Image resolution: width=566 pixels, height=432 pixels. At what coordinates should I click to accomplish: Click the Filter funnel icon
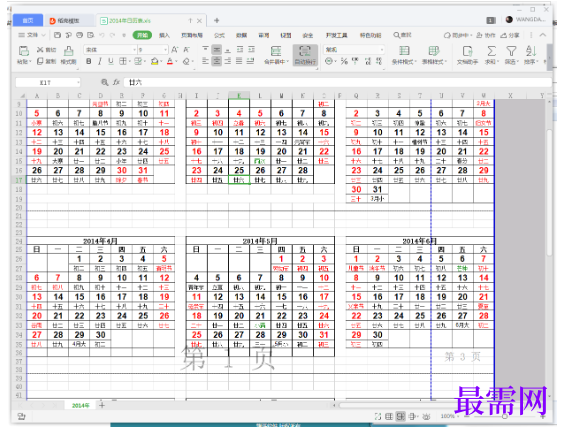[511, 51]
